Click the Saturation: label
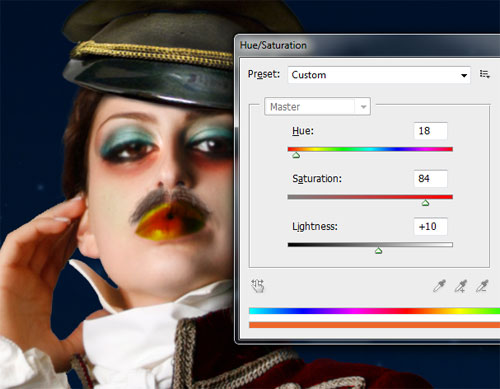This screenshot has height=389, width=500. click(x=317, y=179)
